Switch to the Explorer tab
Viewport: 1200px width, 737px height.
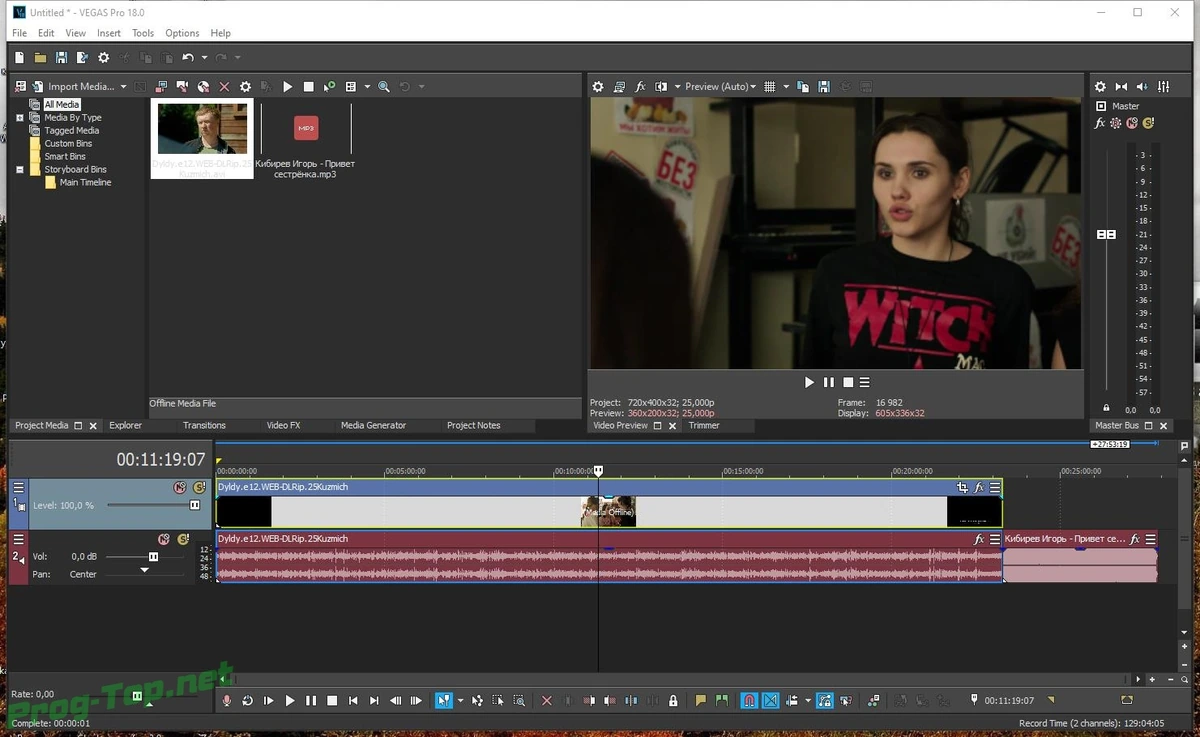(x=125, y=426)
